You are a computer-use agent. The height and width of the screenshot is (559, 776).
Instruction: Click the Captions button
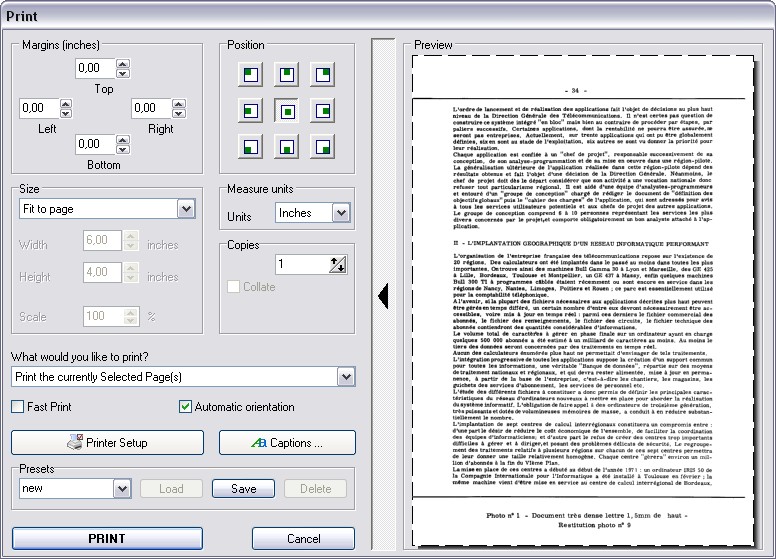tap(287, 442)
